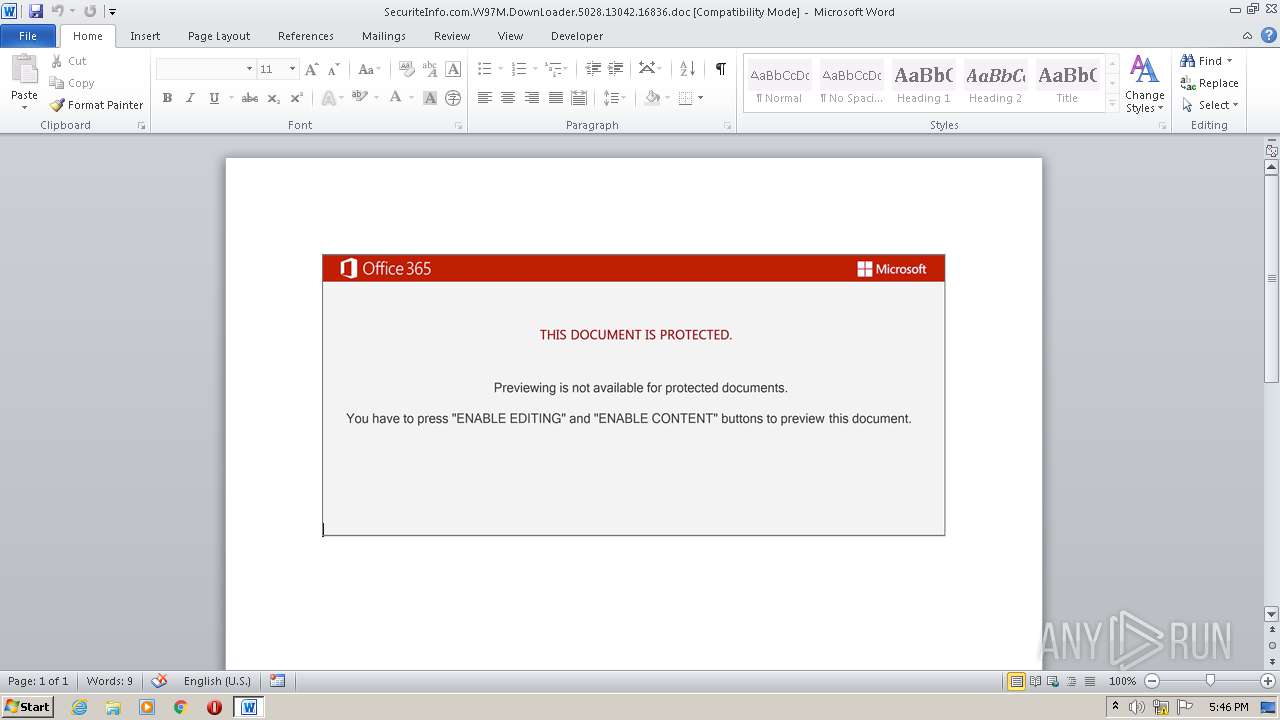The width and height of the screenshot is (1280, 720).
Task: Open the Word Help question icon
Action: click(x=1268, y=35)
